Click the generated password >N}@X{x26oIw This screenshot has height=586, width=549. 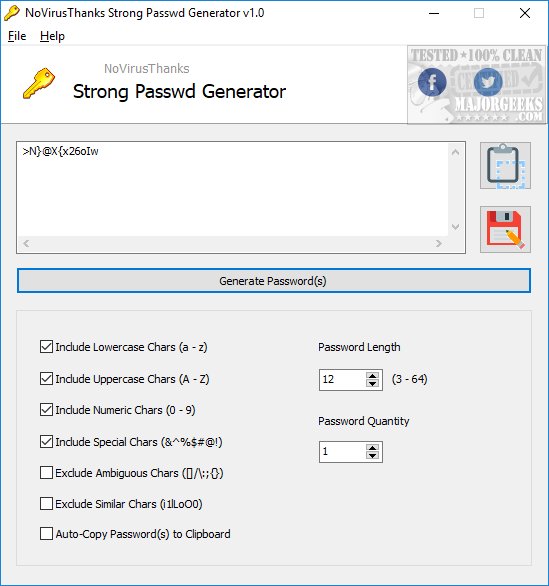(x=61, y=151)
